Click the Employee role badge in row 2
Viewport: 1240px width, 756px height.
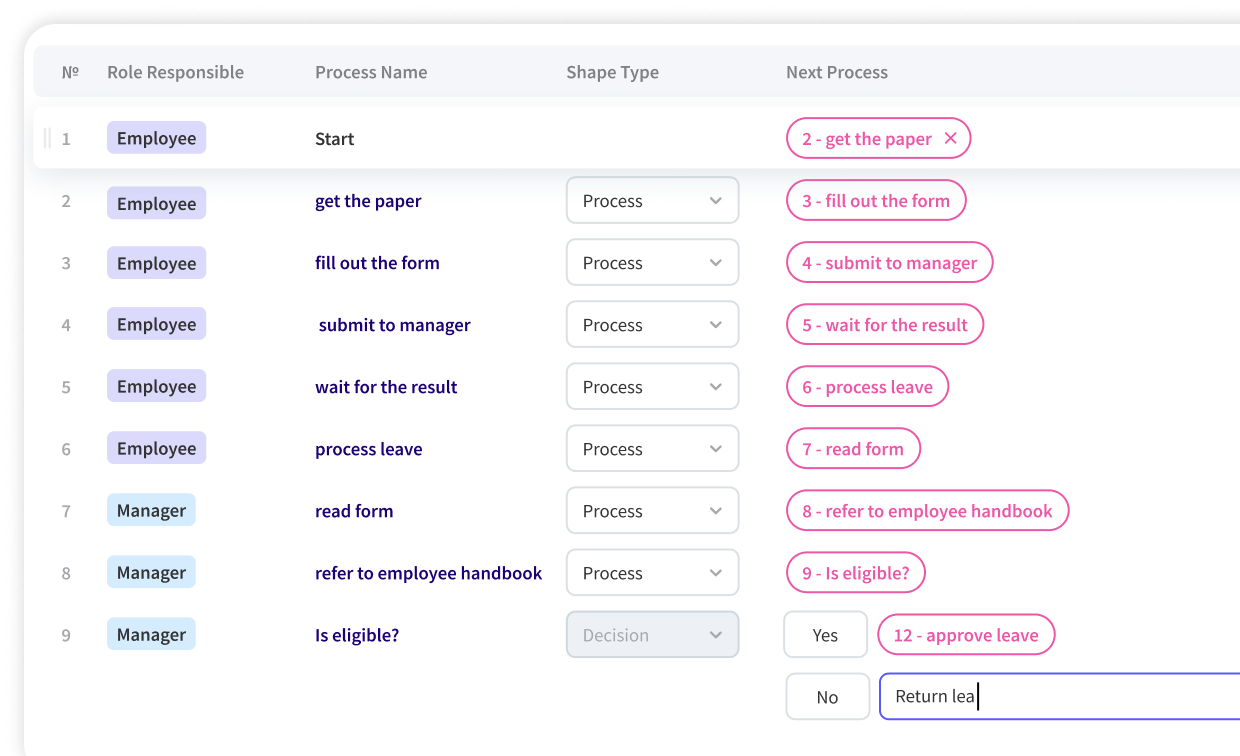click(156, 203)
